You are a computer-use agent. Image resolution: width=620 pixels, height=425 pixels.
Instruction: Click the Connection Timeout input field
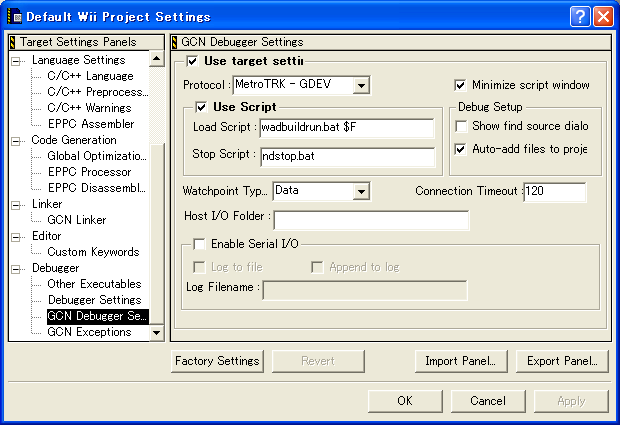553,191
